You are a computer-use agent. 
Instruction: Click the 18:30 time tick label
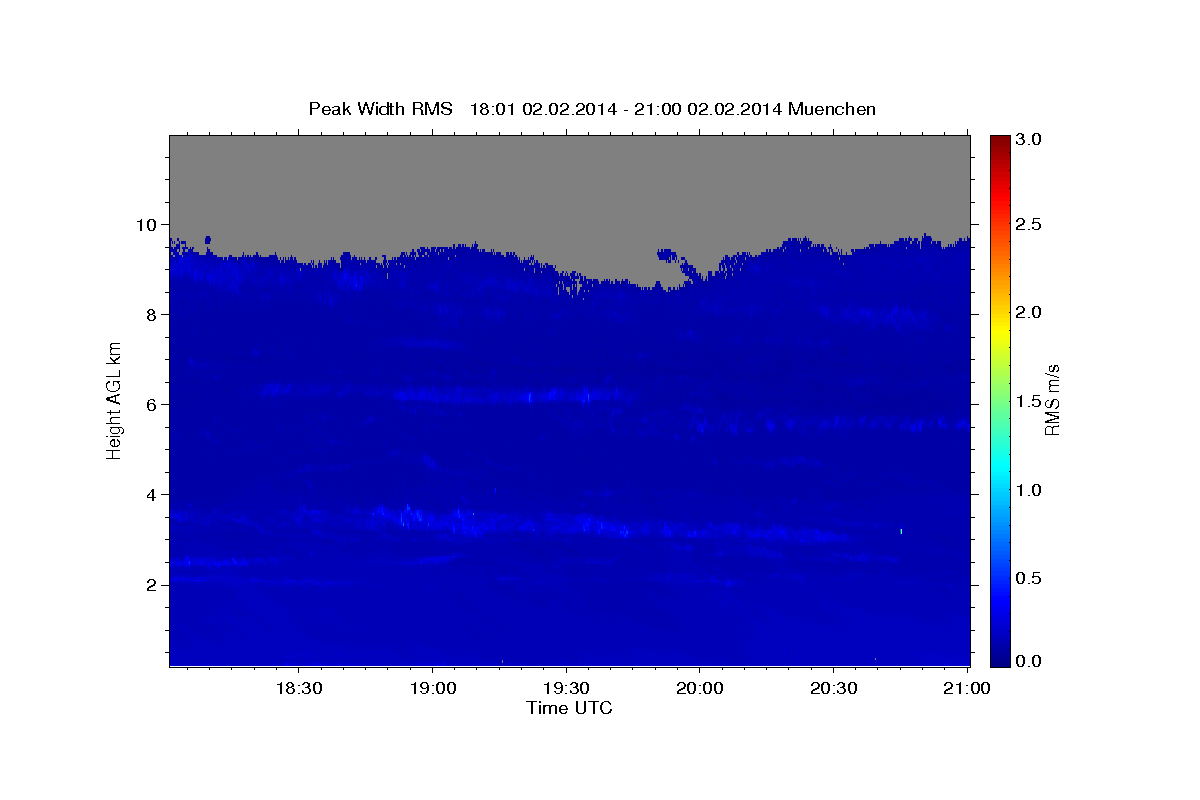point(298,689)
